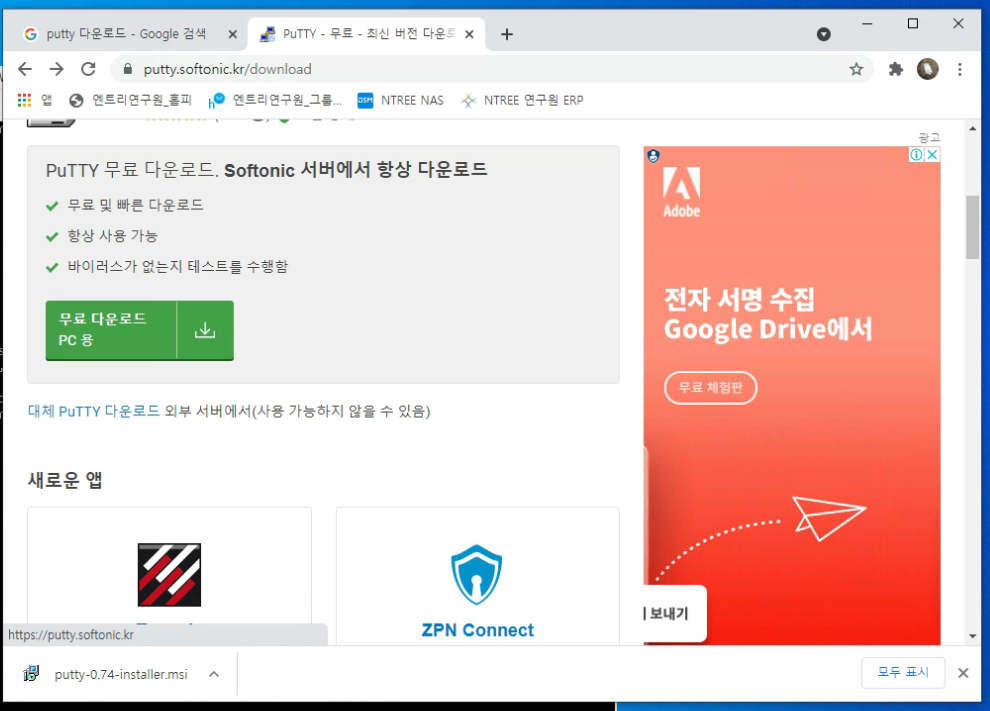This screenshot has height=711, width=990.
Task: Click 모두 표시 to show all downloads
Action: pos(903,672)
